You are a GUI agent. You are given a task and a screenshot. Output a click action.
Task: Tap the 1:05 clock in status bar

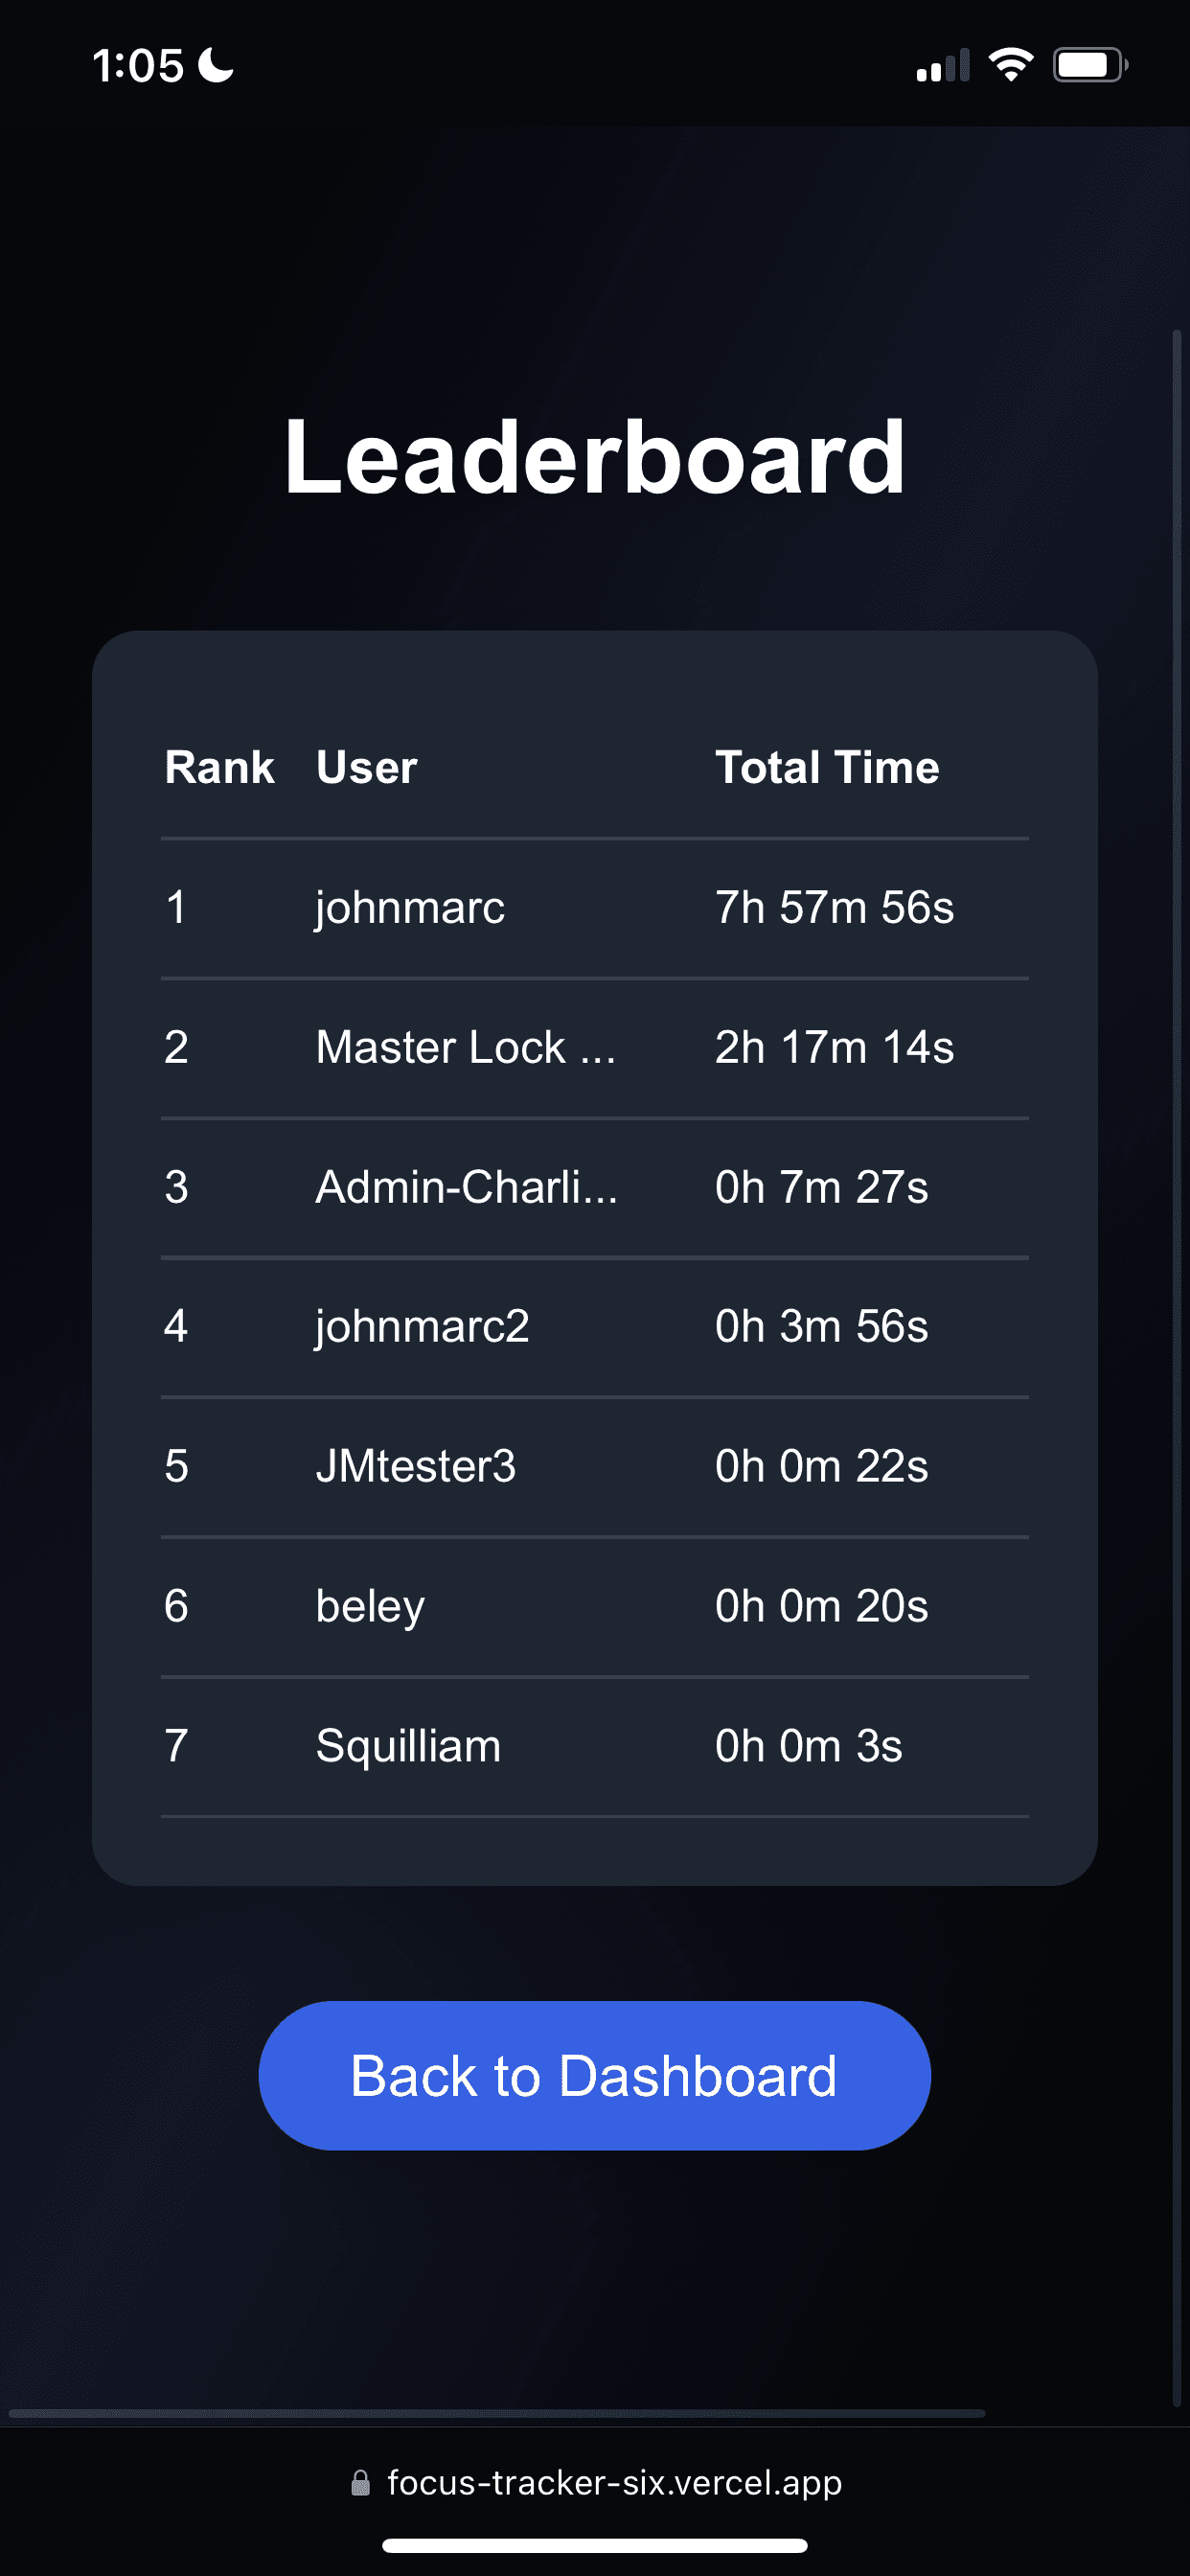point(138,66)
